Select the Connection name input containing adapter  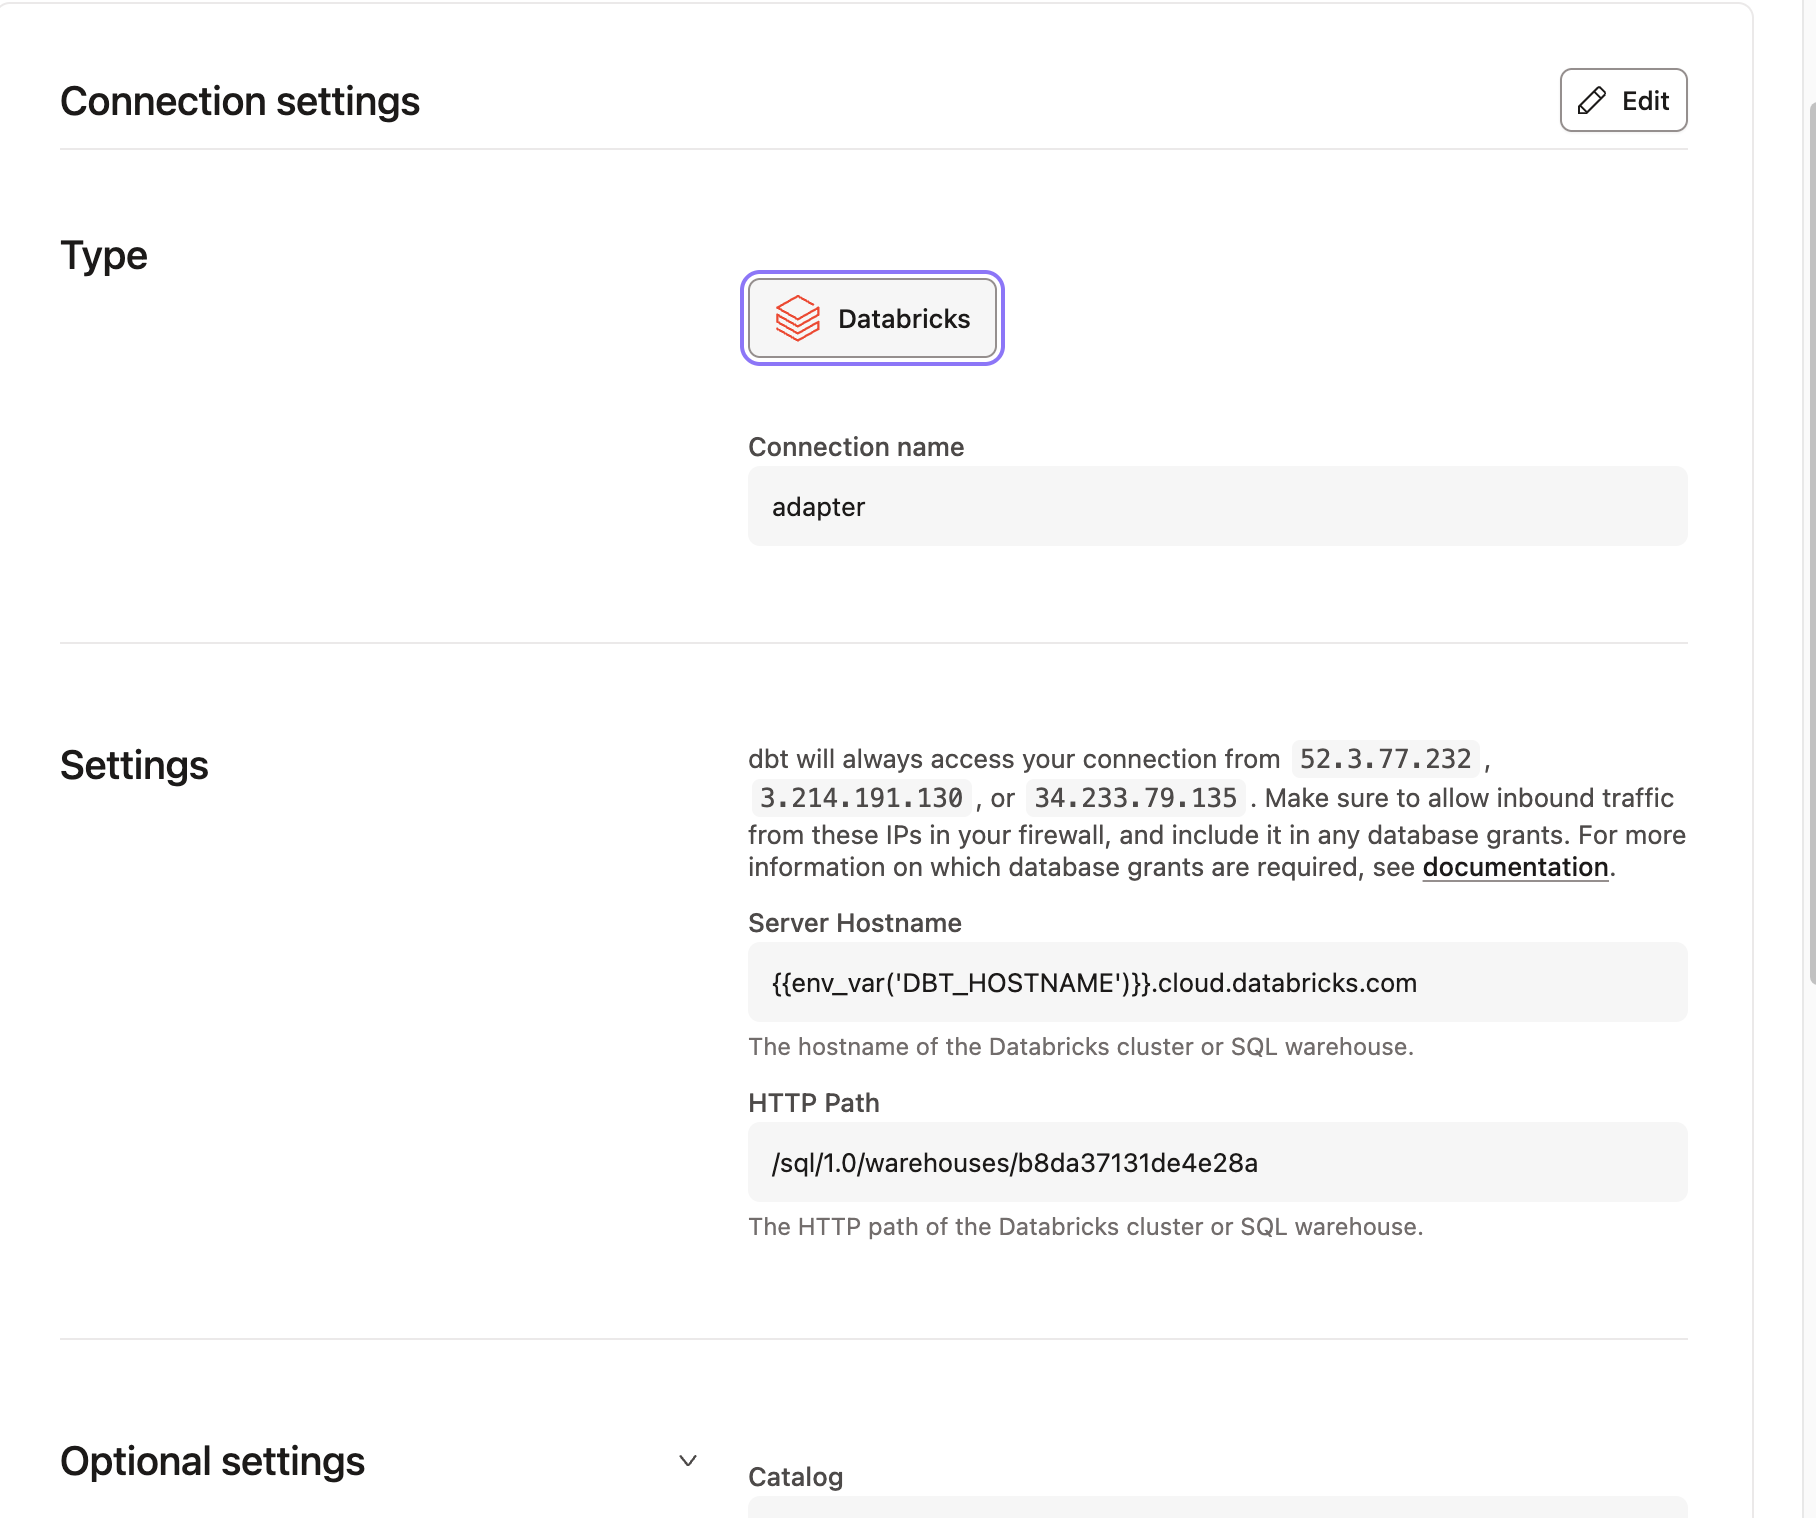coord(1216,506)
